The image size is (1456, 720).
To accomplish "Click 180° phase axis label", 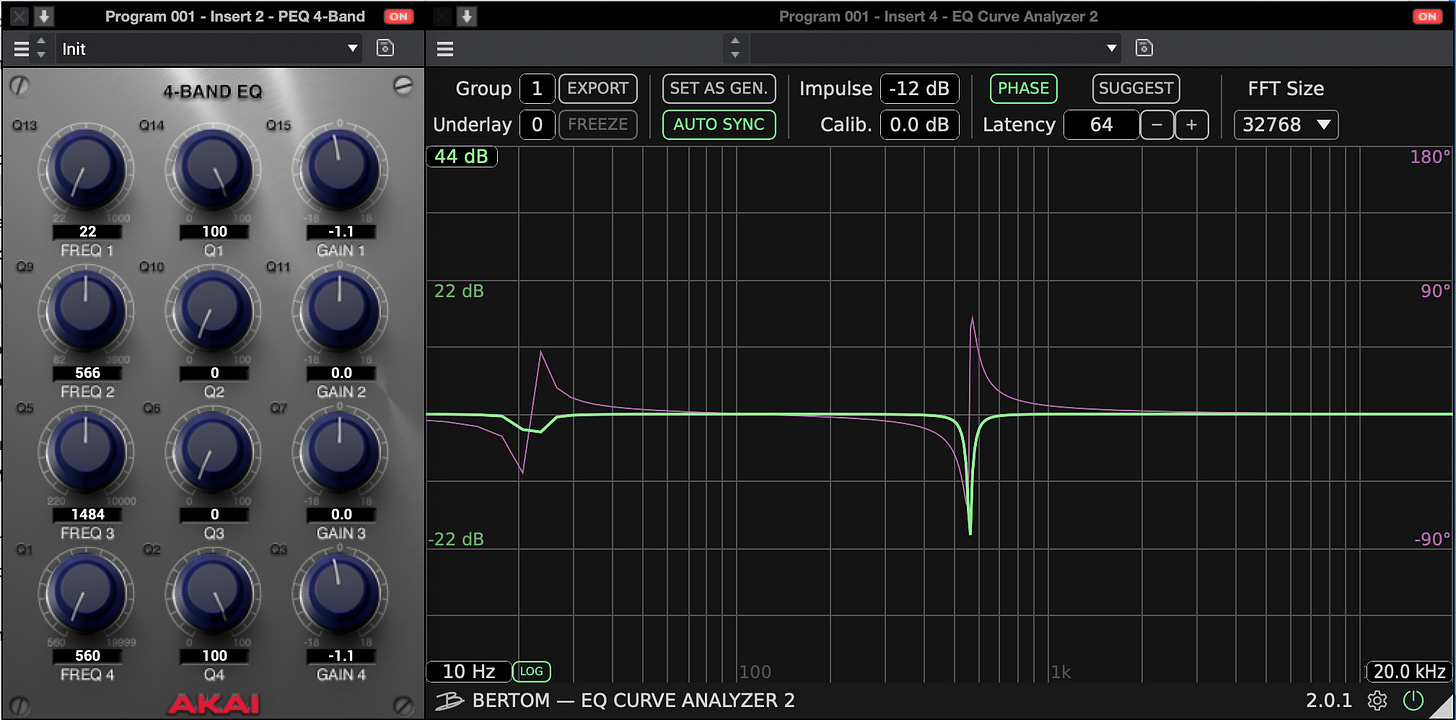I will point(1431,157).
